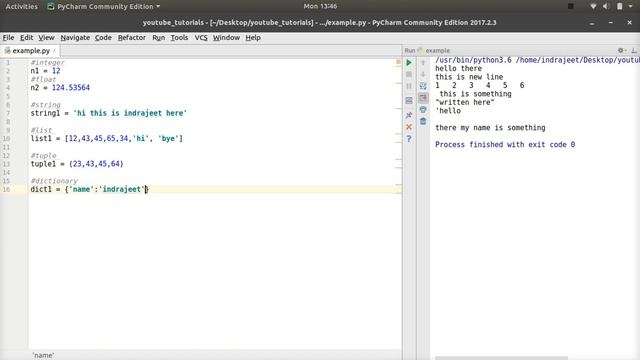
Task: Close the run session with red X
Action: coord(409,127)
